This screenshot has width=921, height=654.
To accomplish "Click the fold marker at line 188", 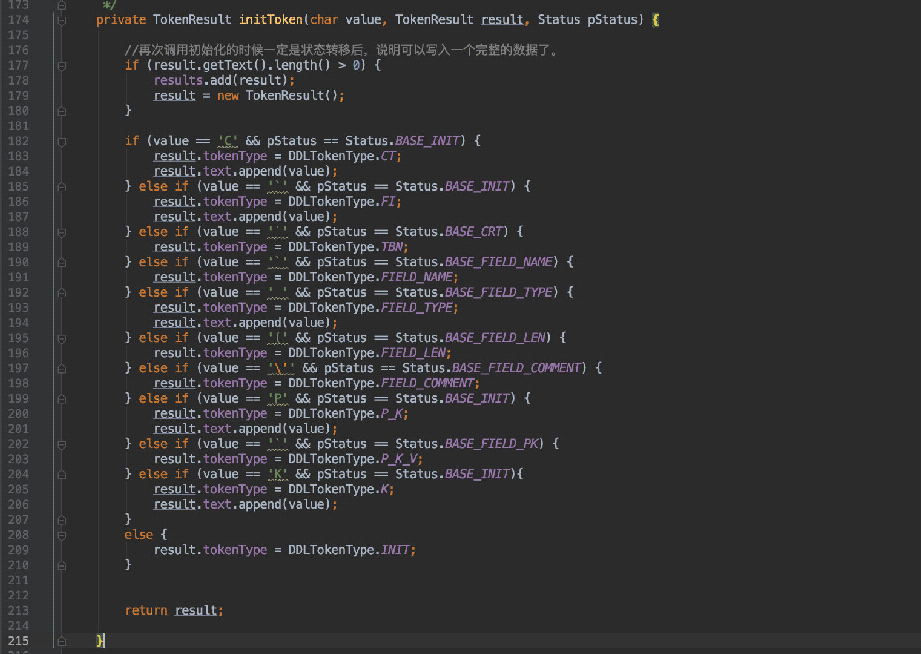I will coord(62,232).
